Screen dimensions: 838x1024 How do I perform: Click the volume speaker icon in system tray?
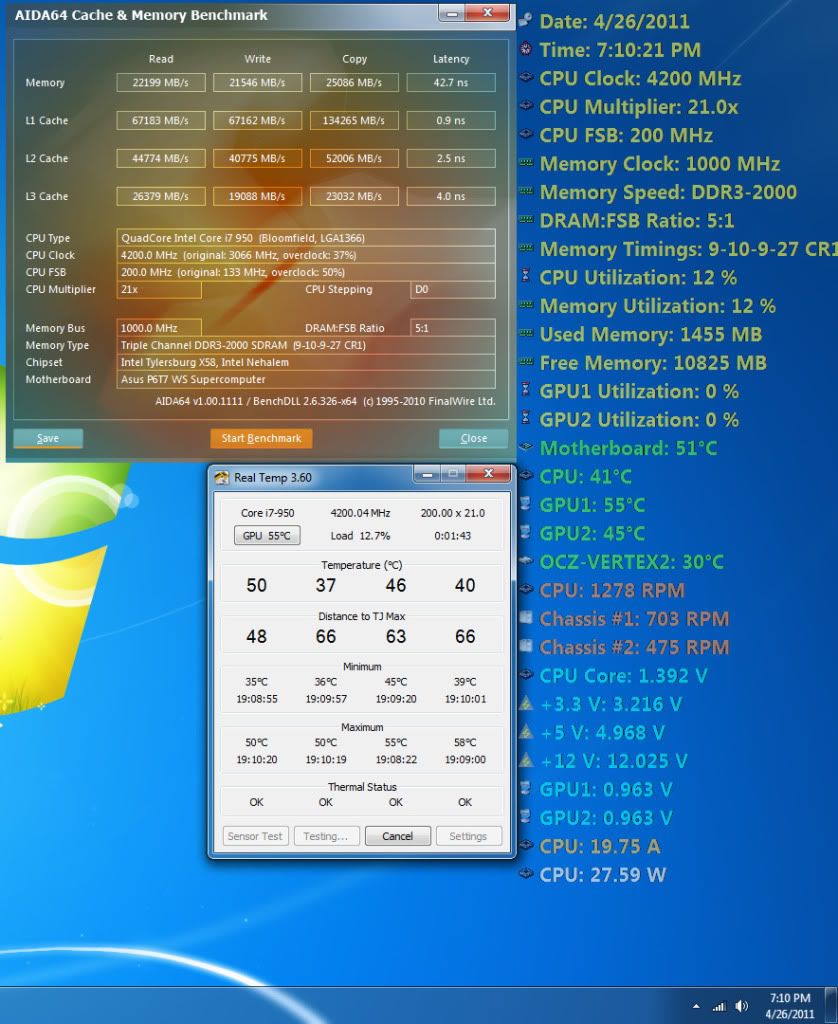click(741, 1006)
